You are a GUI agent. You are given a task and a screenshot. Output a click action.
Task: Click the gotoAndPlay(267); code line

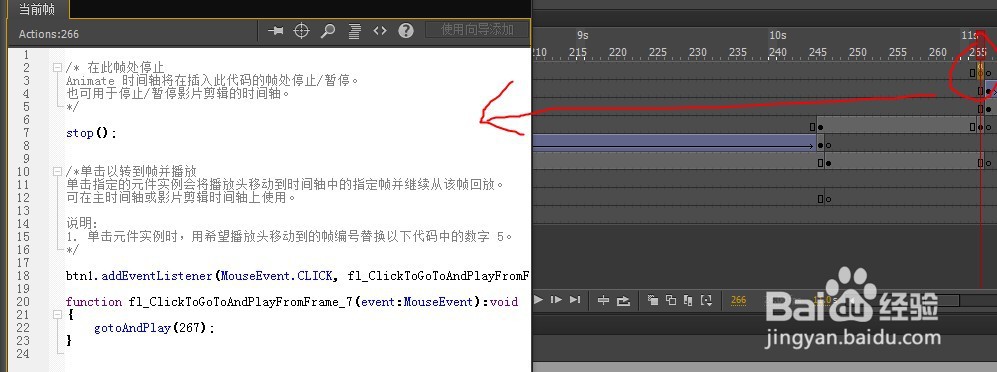155,328
